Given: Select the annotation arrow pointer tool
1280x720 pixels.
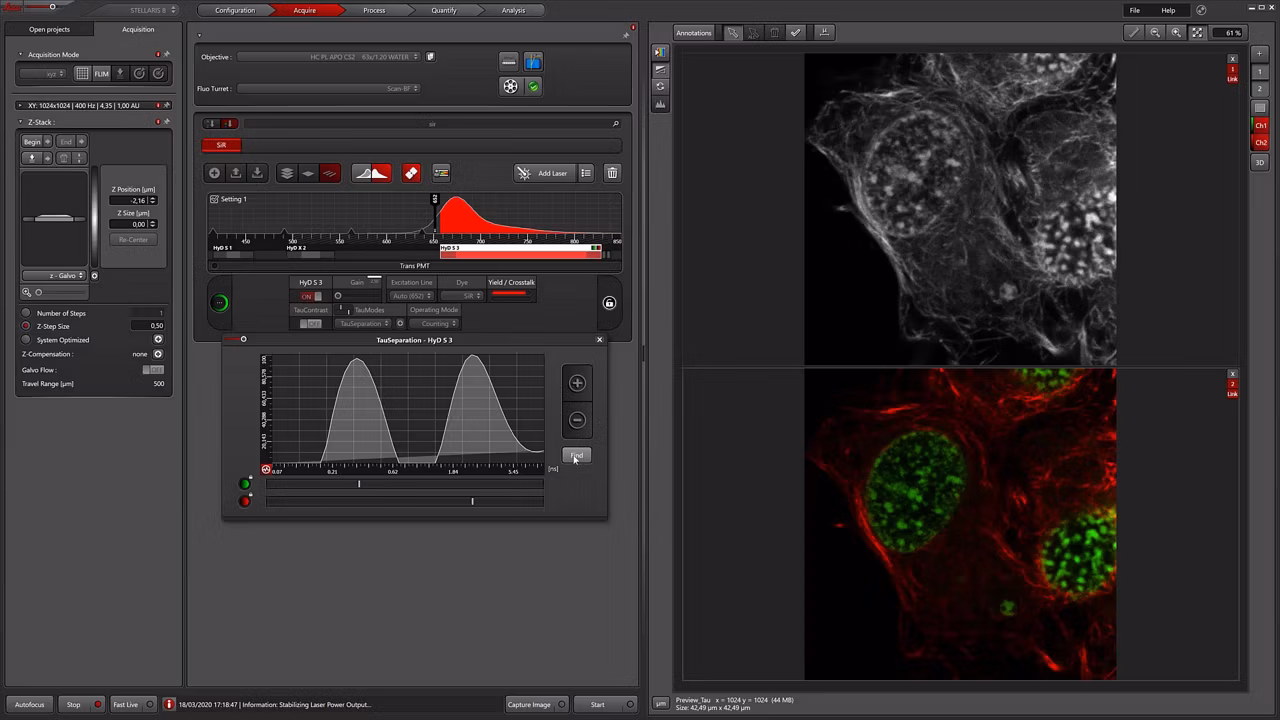Looking at the screenshot, I should (x=733, y=33).
